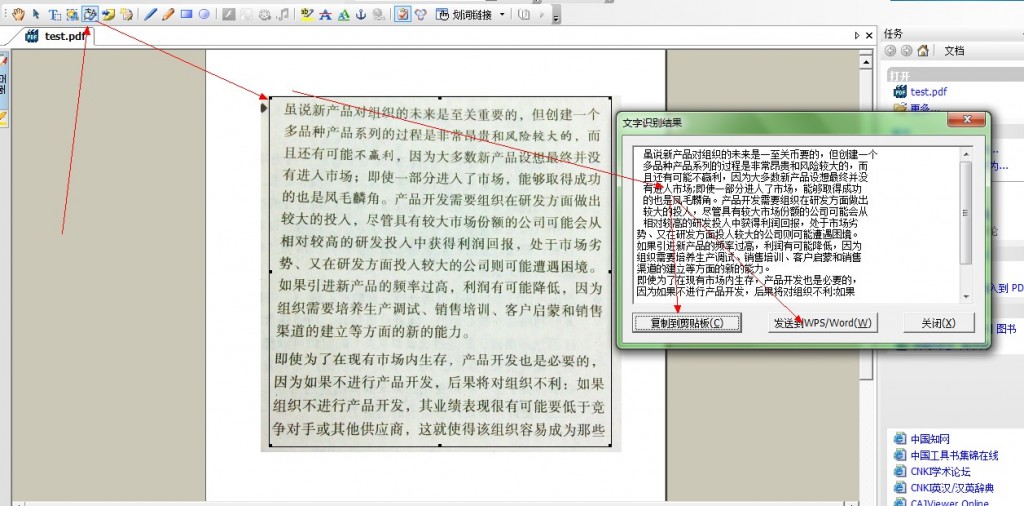Go forward in the task pane
The width and height of the screenshot is (1024, 506).
pyautogui.click(x=906, y=50)
